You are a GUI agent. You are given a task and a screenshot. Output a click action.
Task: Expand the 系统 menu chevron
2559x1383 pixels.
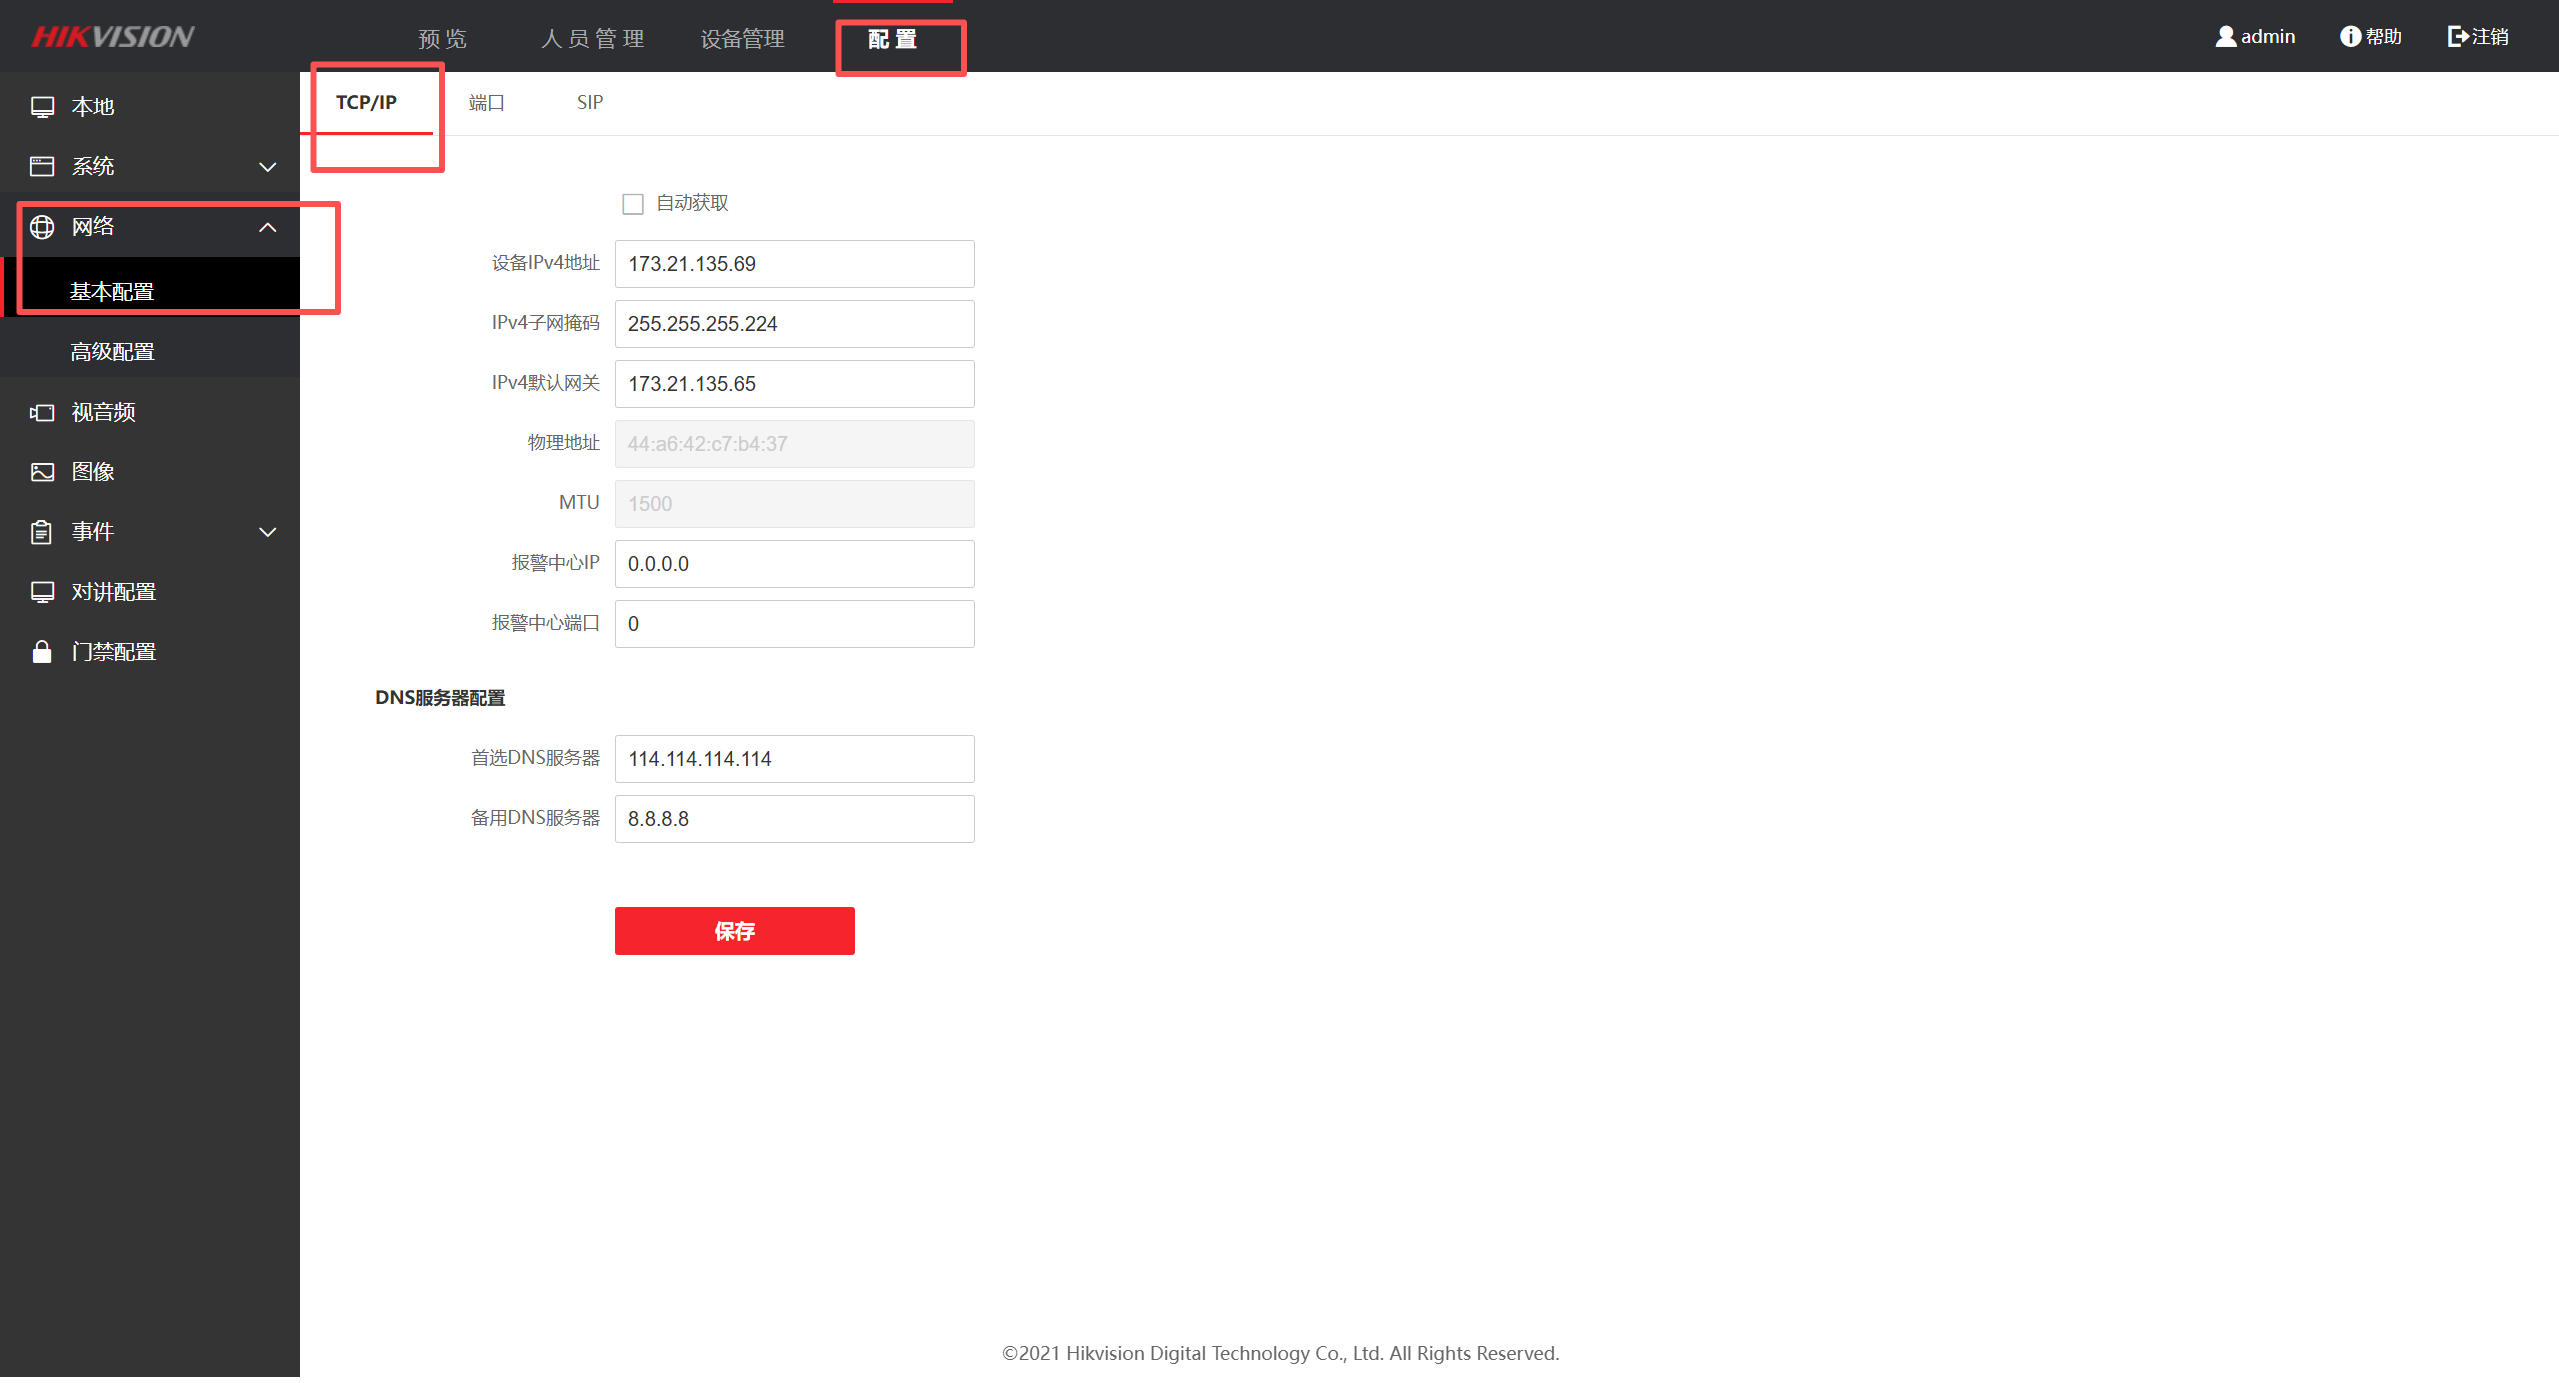[268, 167]
